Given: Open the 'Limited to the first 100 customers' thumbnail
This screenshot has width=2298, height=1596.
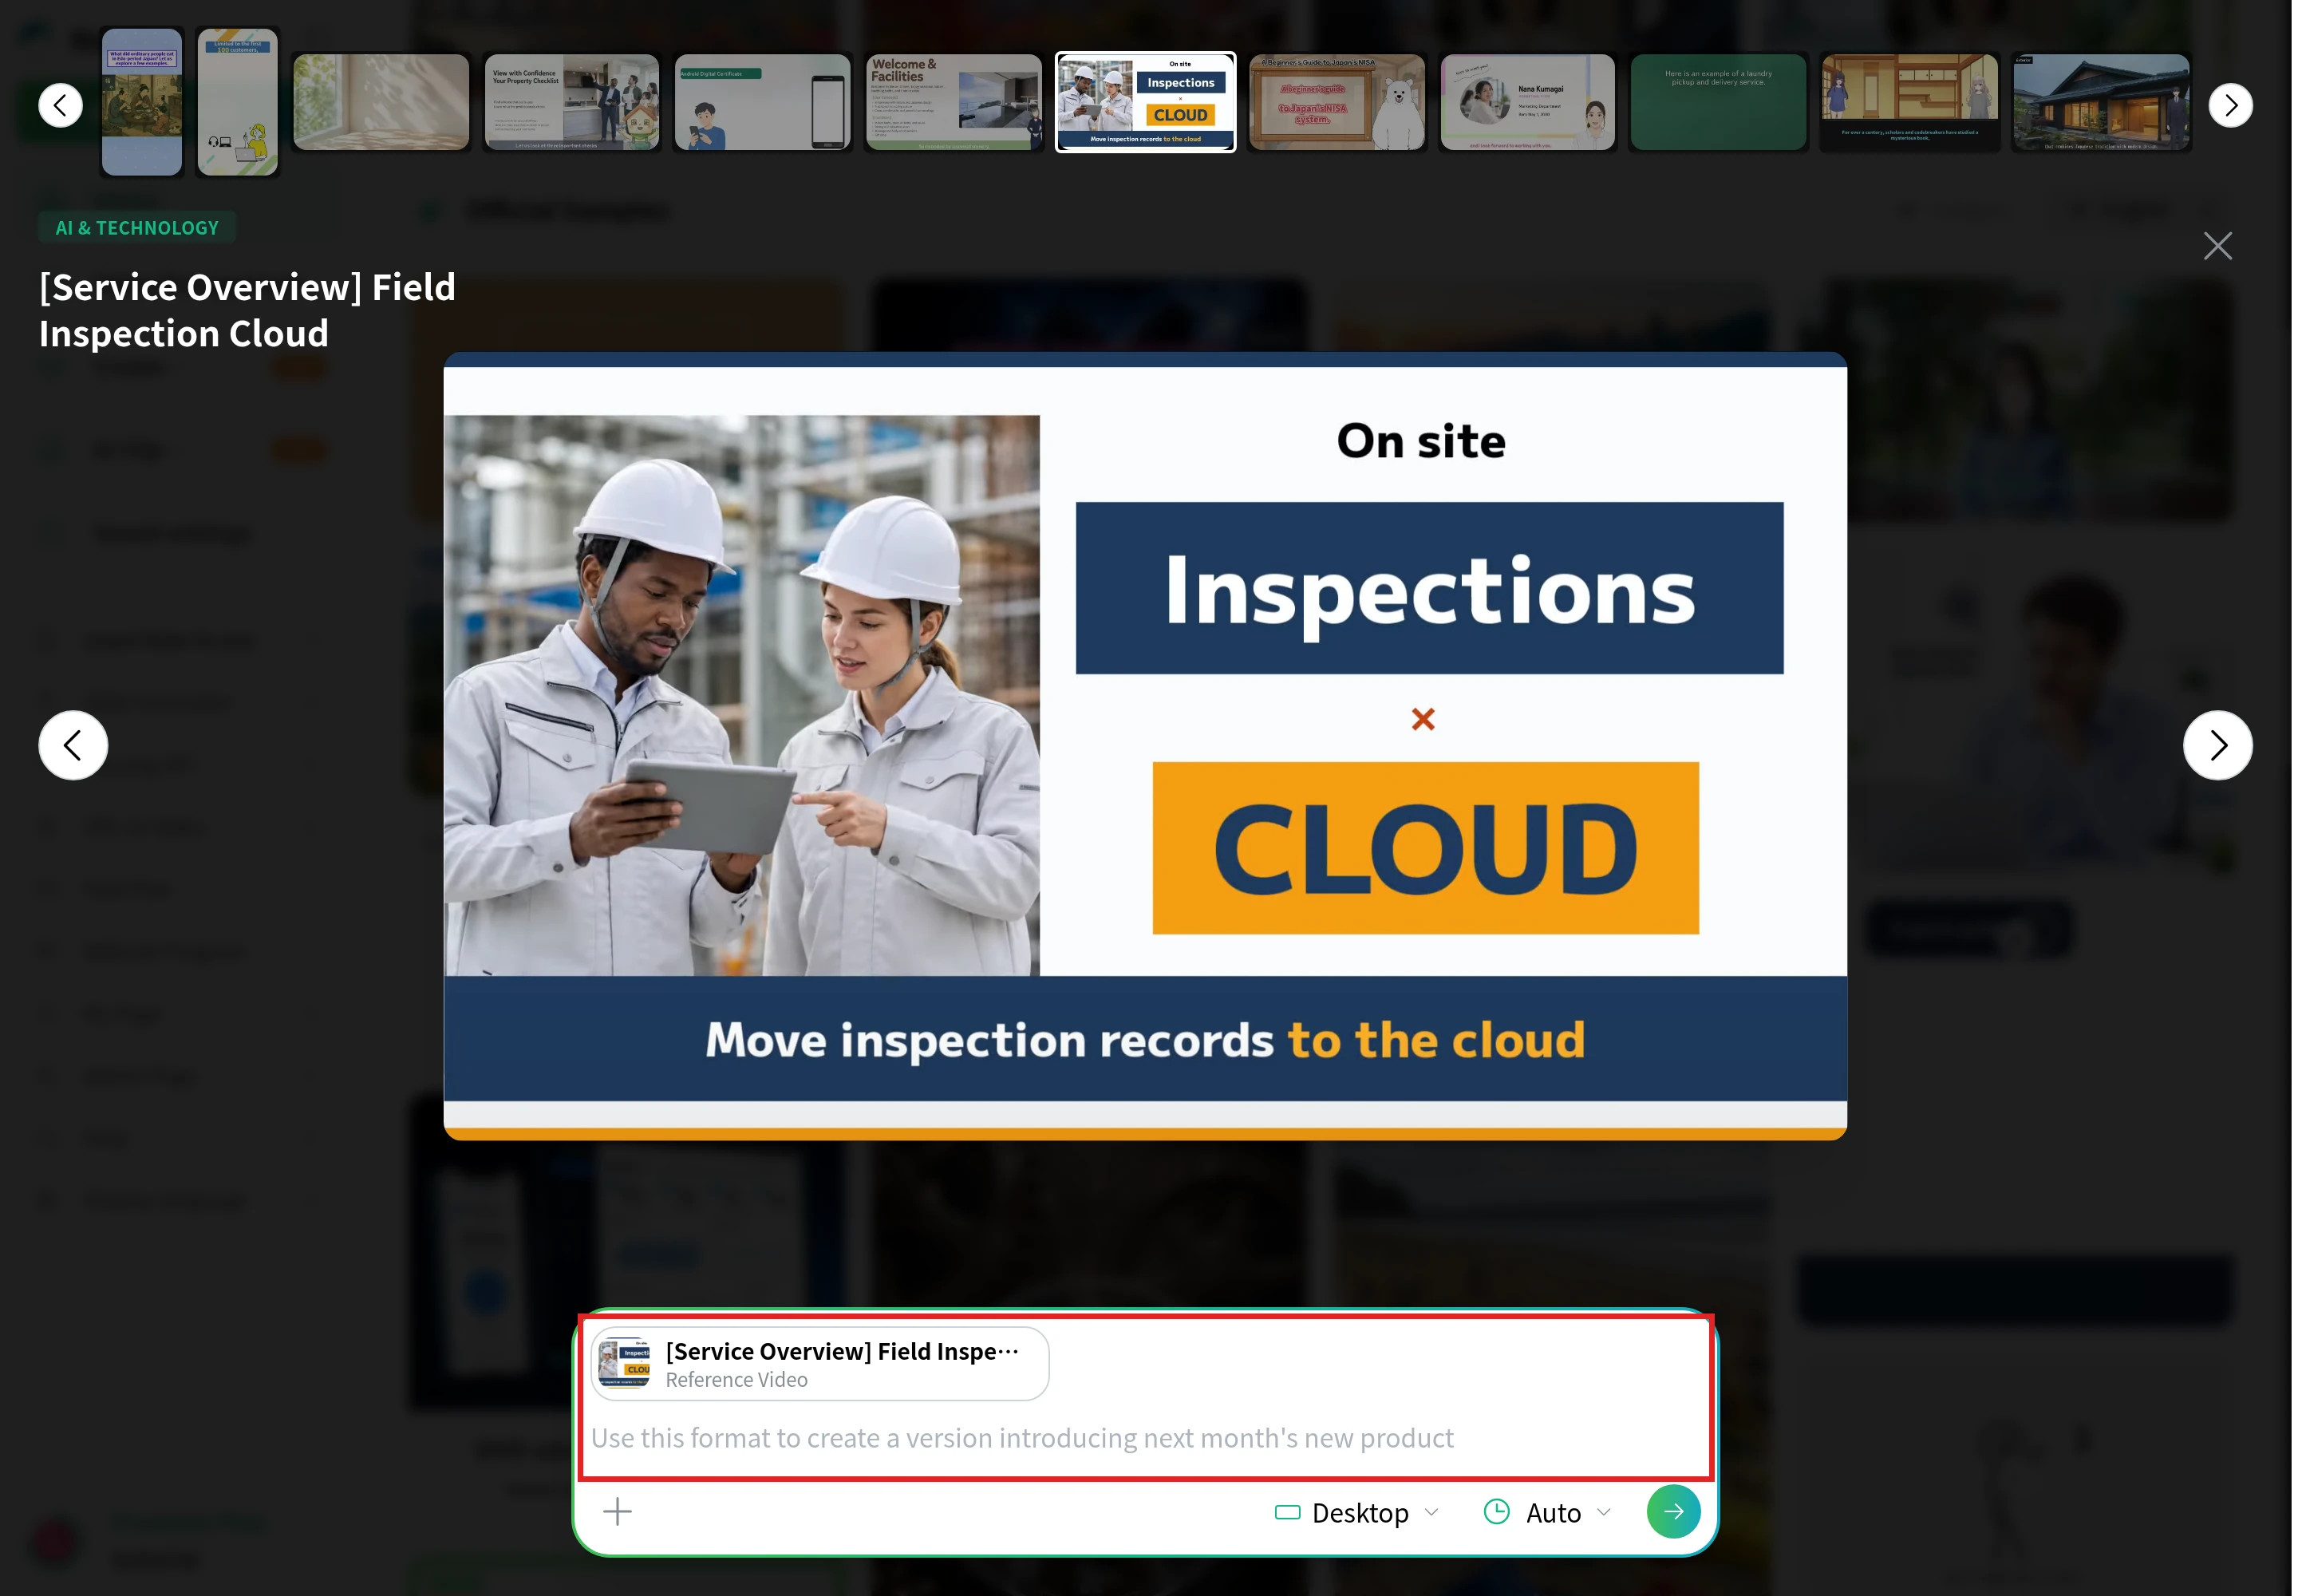Looking at the screenshot, I should click(x=237, y=102).
